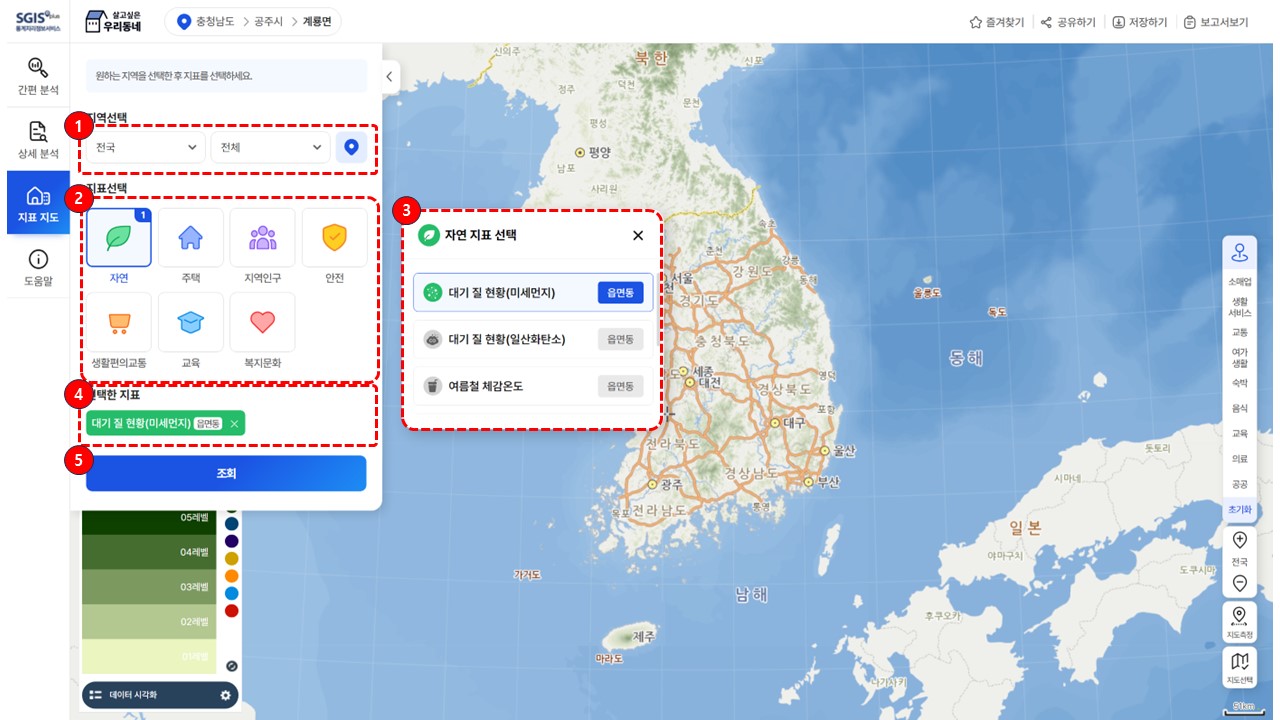The image size is (1280, 720).
Task: Select the 05레벨 dark green legend swatch
Action: tap(148, 518)
